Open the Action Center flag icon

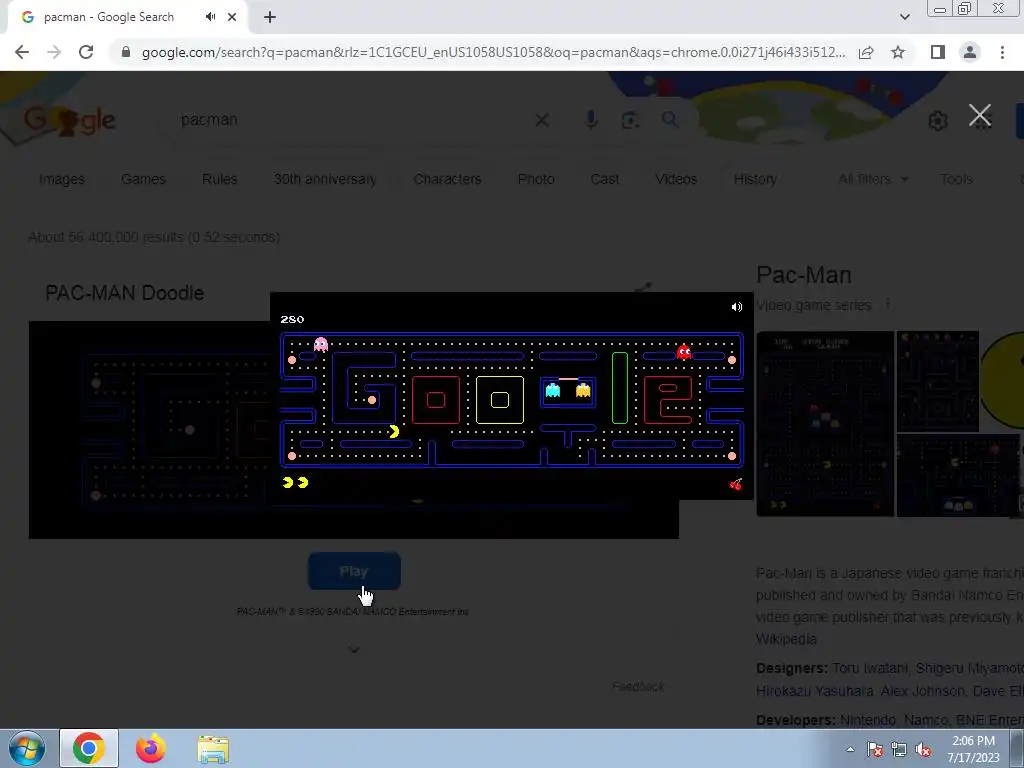pos(874,750)
